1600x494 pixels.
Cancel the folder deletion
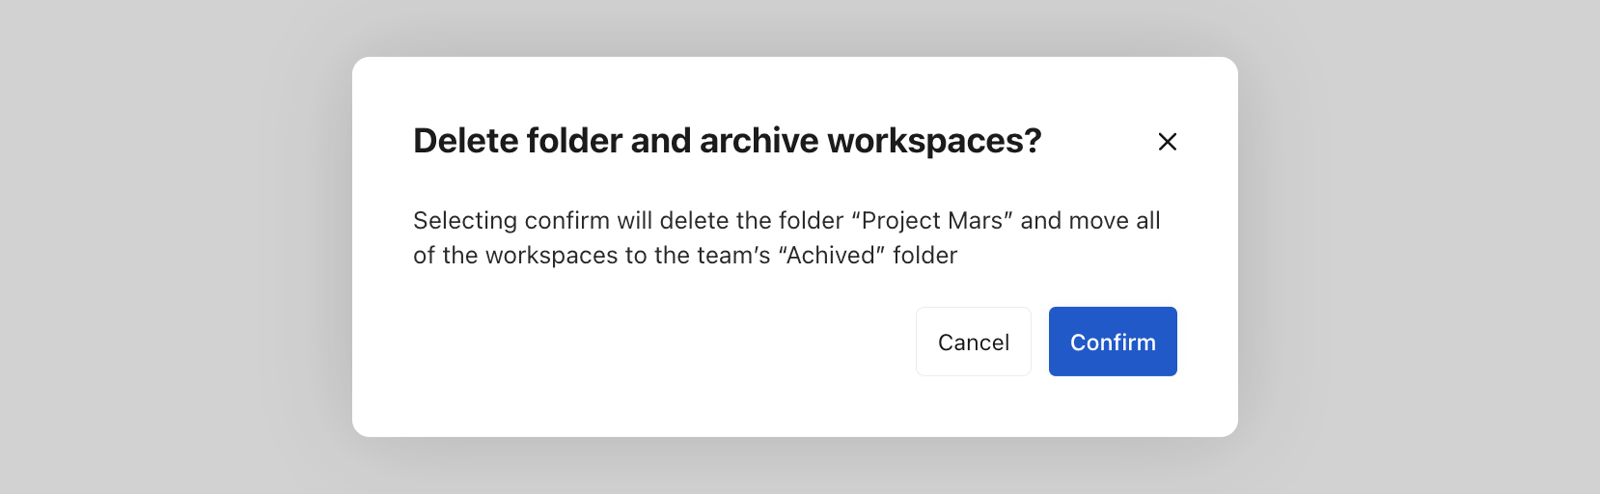tap(973, 342)
